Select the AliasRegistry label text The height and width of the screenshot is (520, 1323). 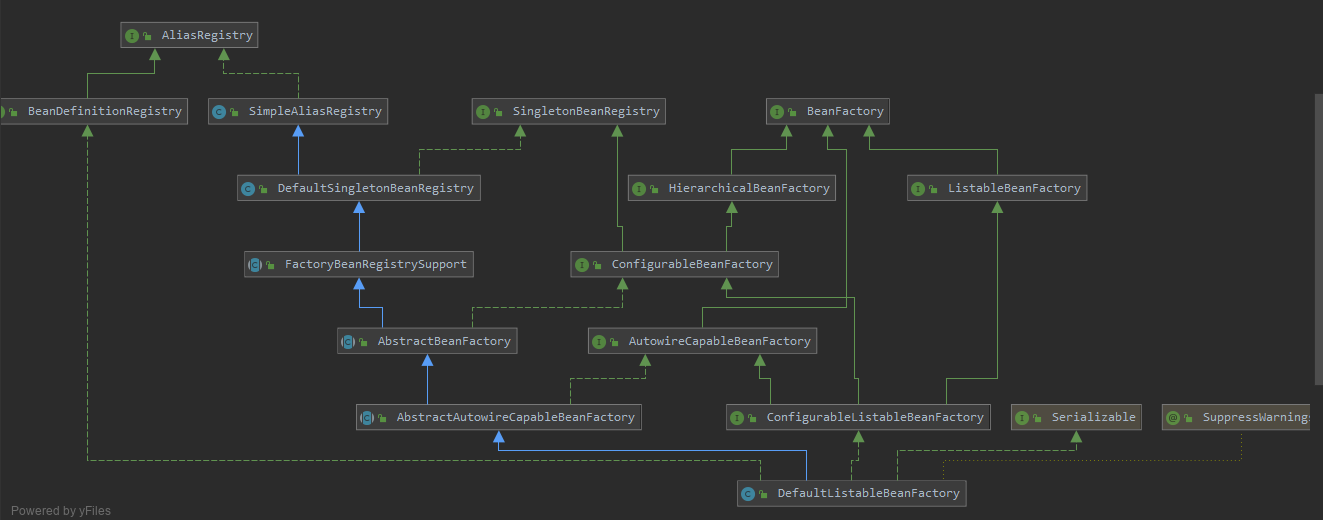(208, 35)
